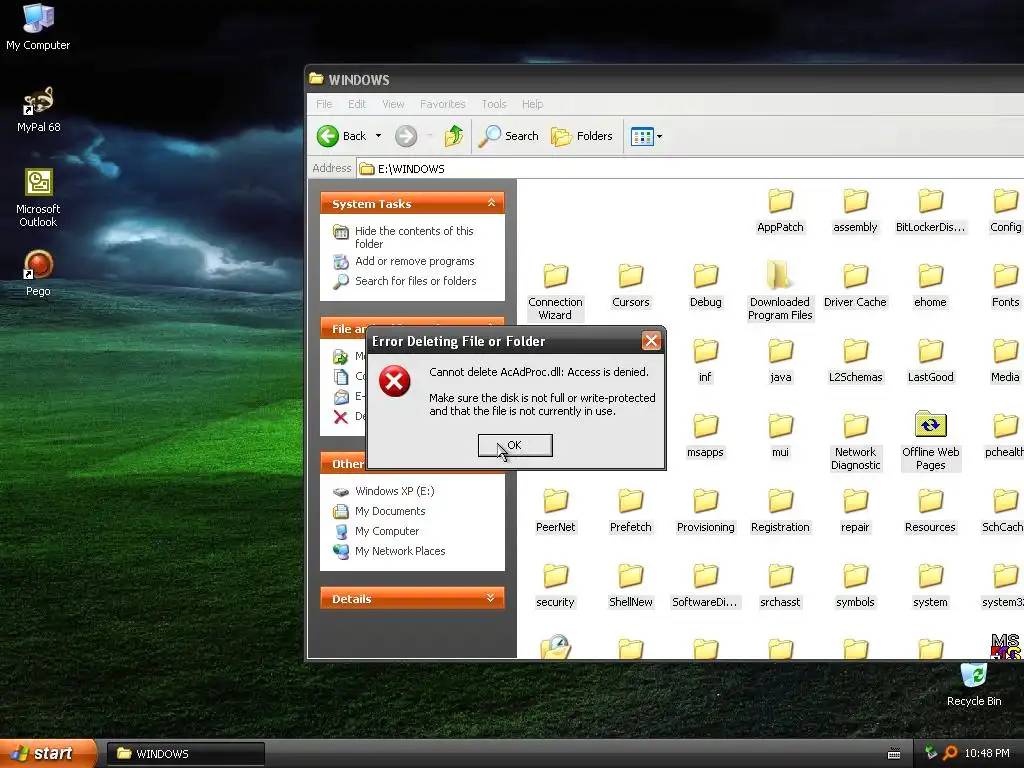Click the clock showing 10:48 PM

point(987,753)
